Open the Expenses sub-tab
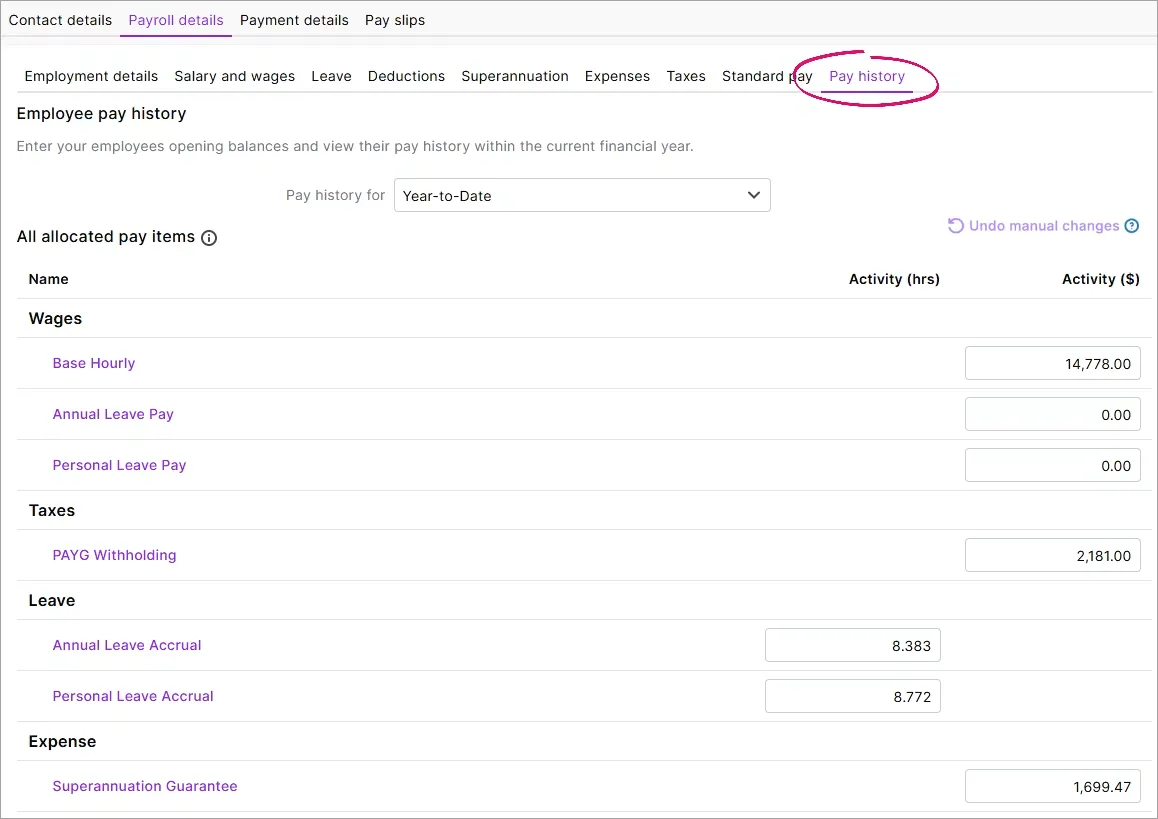Image resolution: width=1158 pixels, height=819 pixels. (x=617, y=76)
